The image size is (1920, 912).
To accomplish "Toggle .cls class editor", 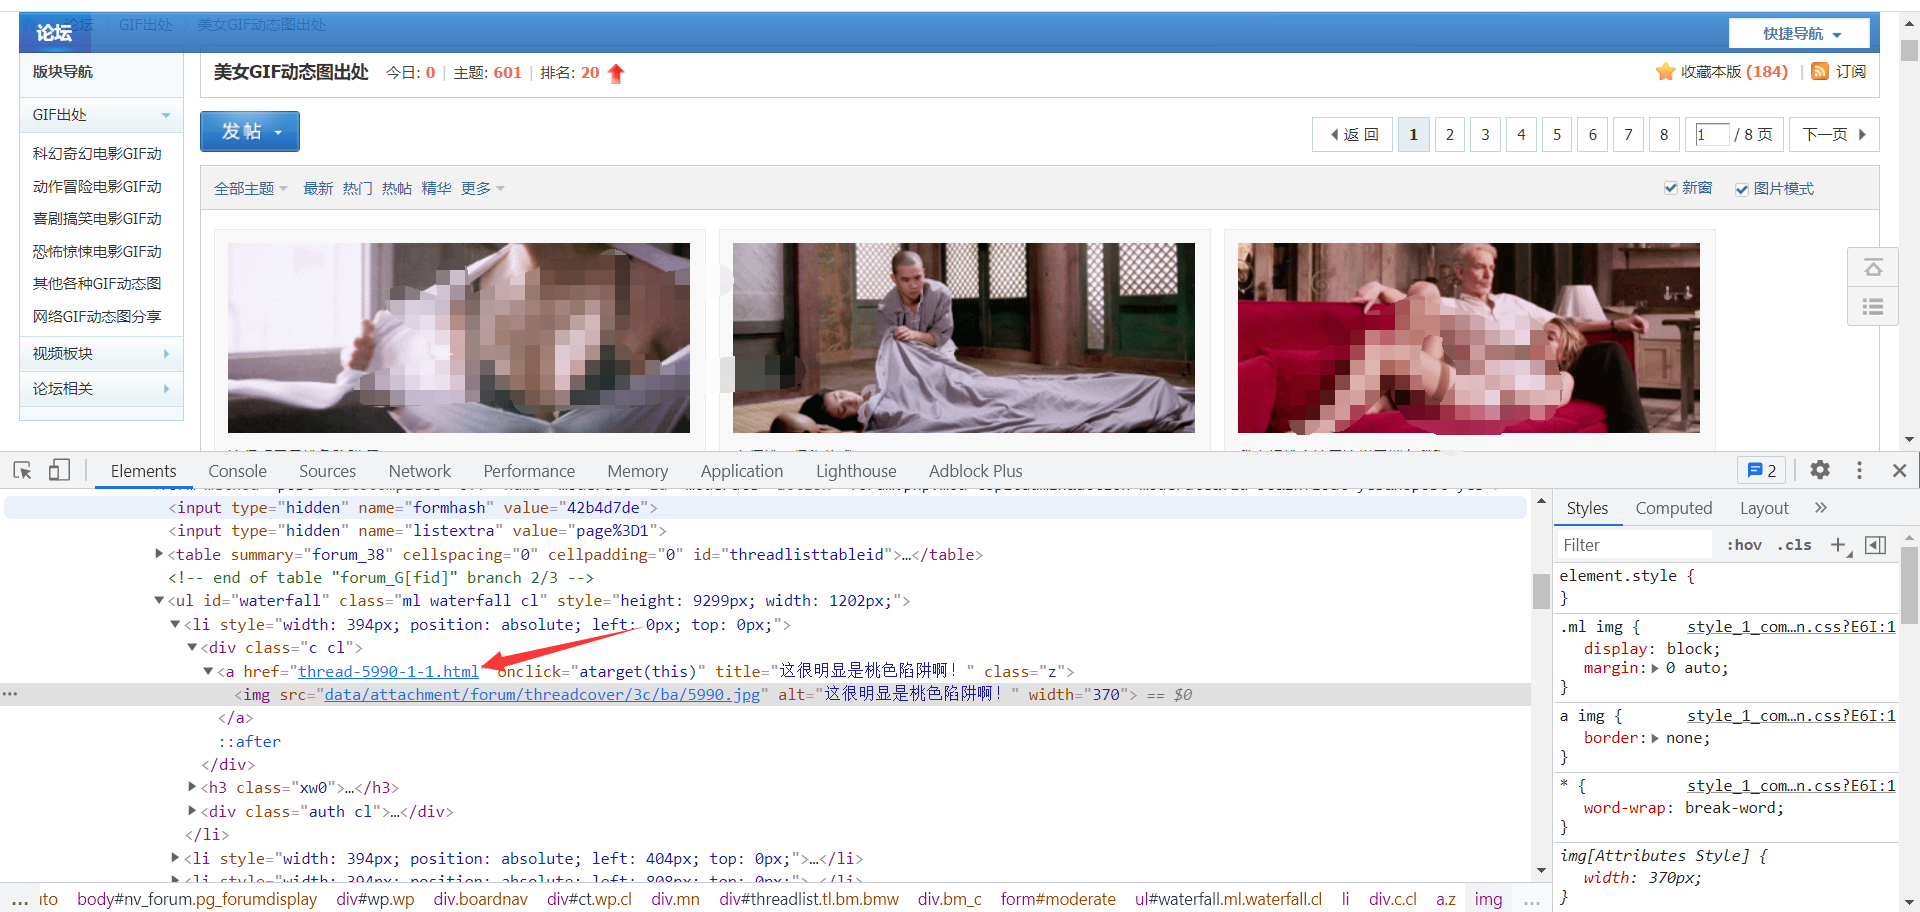I will tap(1794, 545).
